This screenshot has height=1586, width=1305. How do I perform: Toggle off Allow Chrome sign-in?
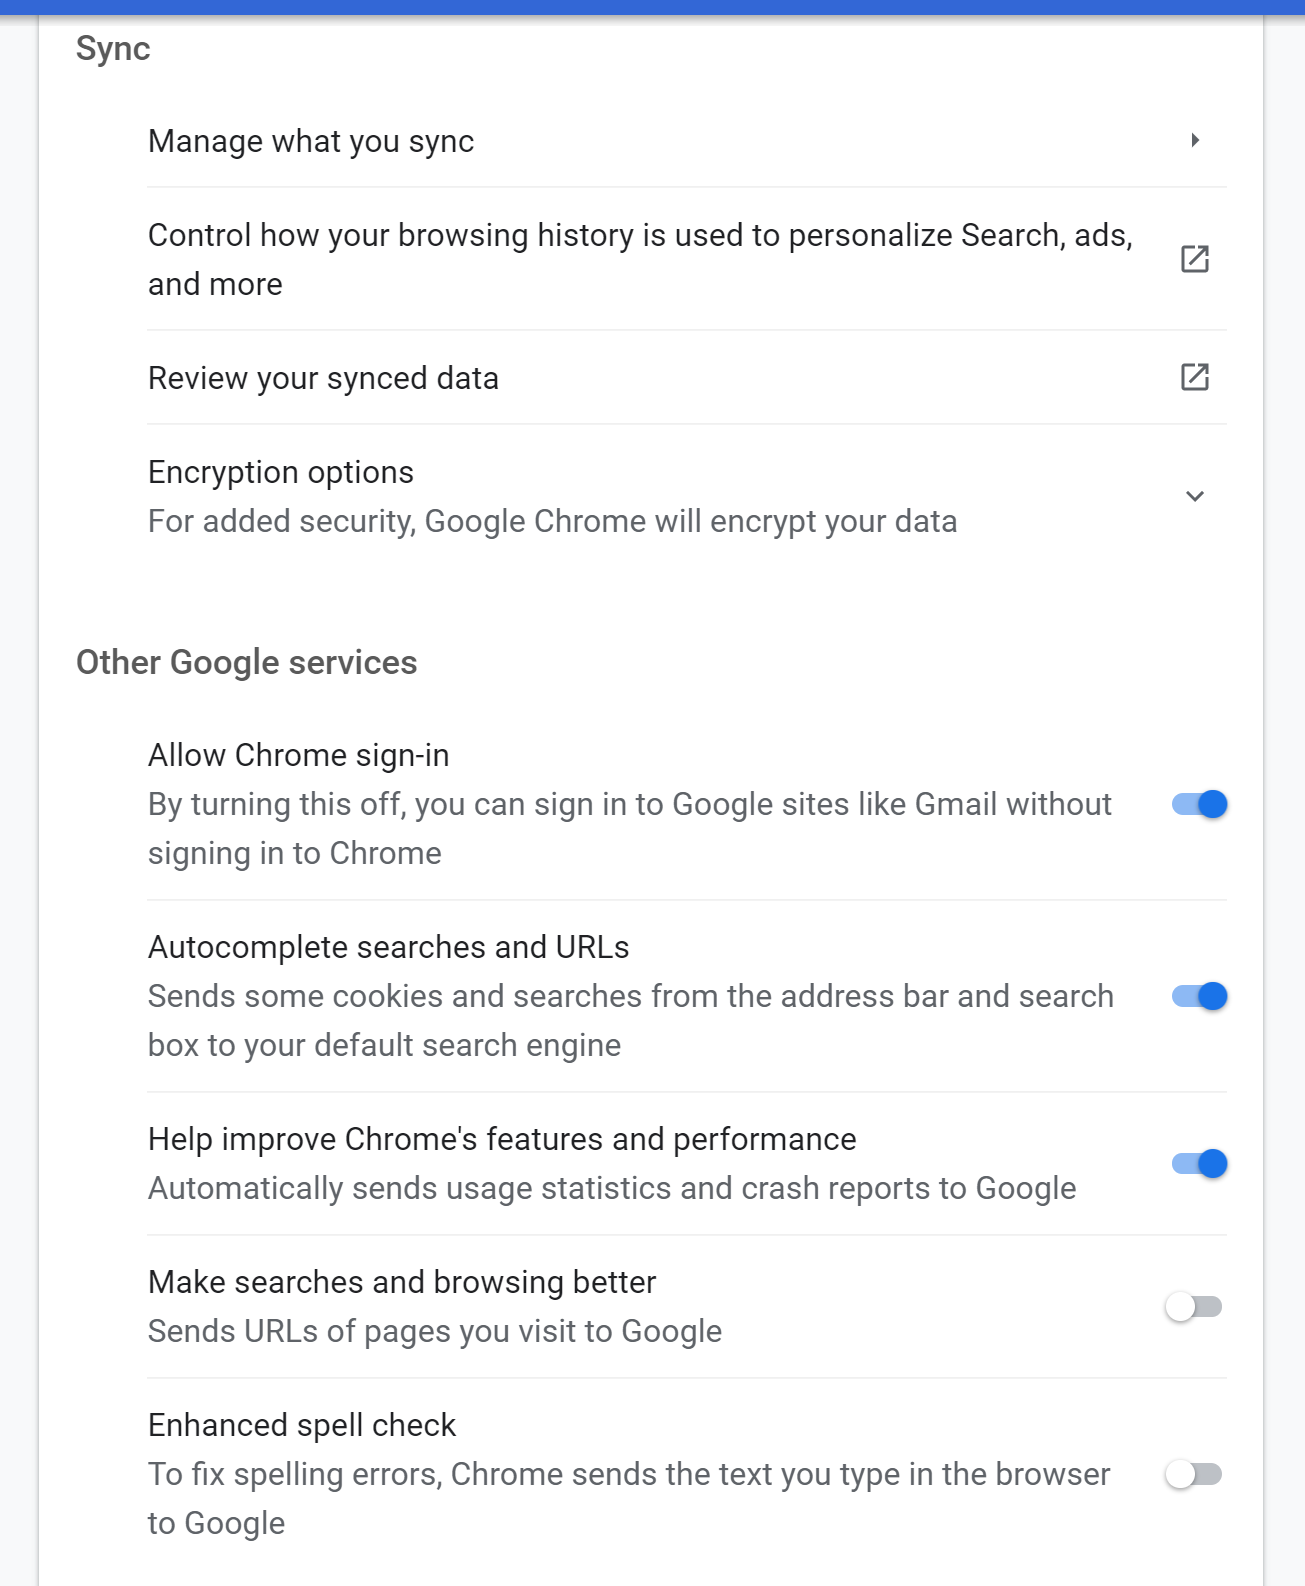pyautogui.click(x=1198, y=803)
